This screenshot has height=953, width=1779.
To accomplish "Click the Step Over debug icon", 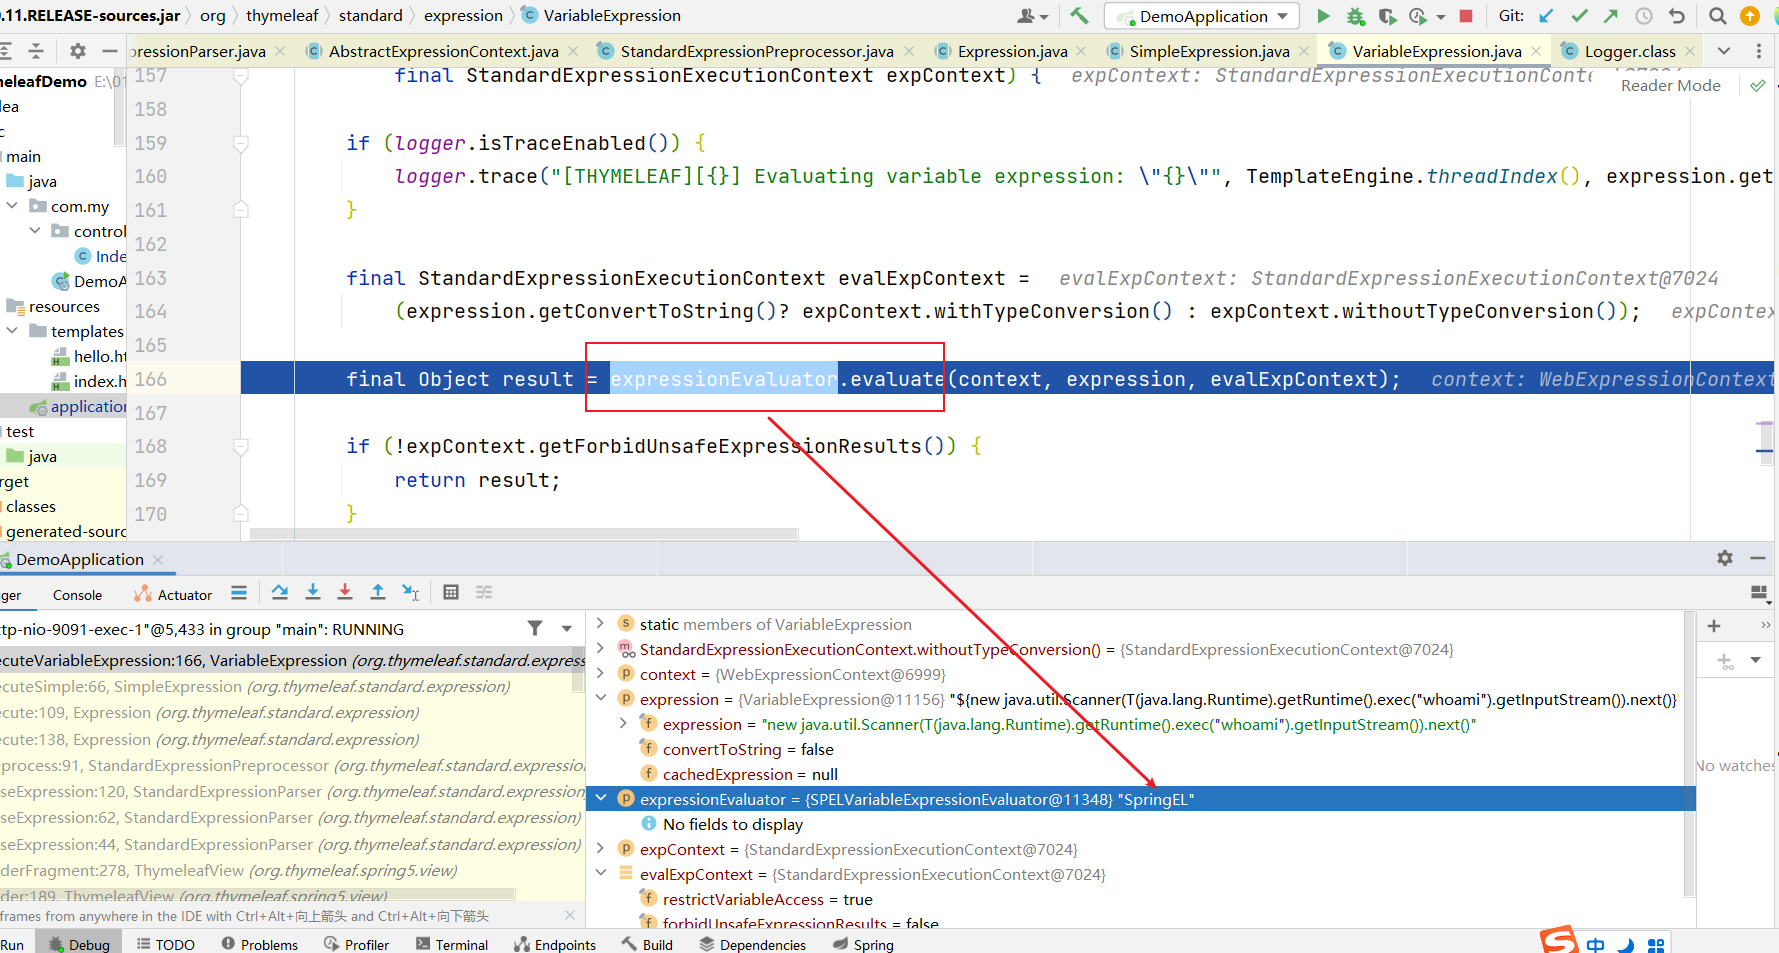I will [280, 593].
